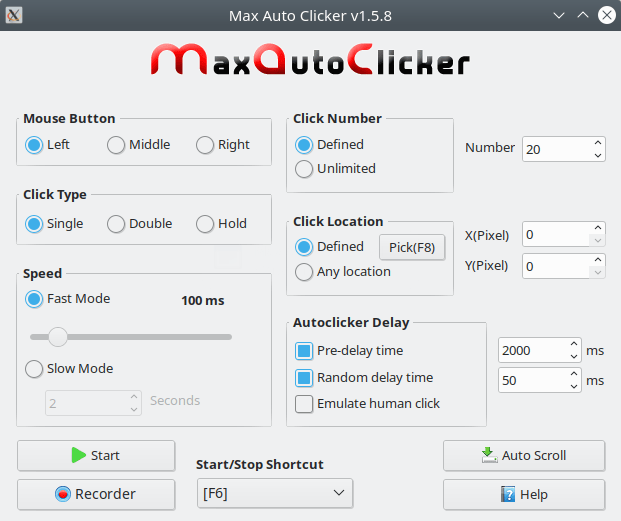The height and width of the screenshot is (521, 621).
Task: Choose Single click type
Action: coord(54,224)
